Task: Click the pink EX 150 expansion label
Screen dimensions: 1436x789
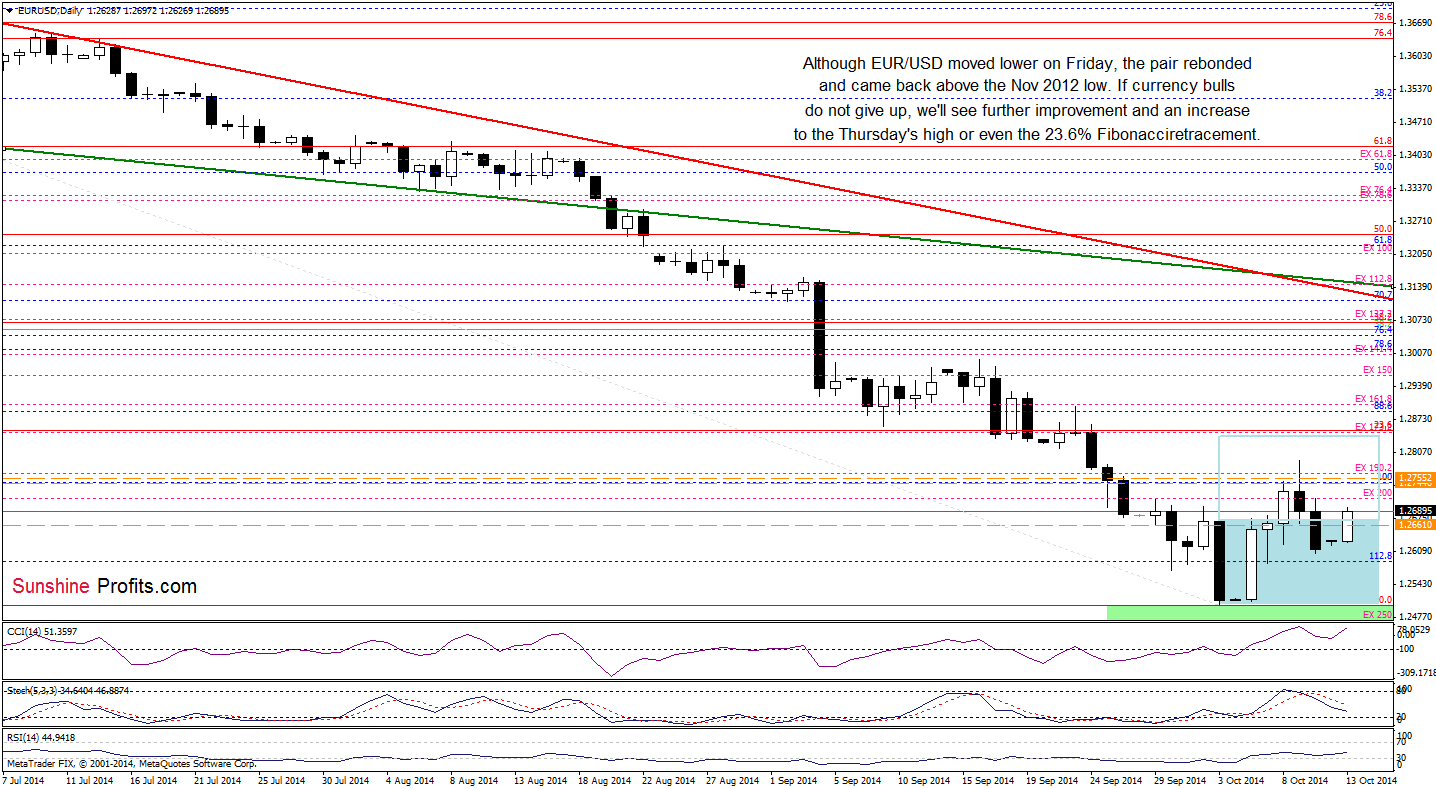Action: pos(1377,370)
